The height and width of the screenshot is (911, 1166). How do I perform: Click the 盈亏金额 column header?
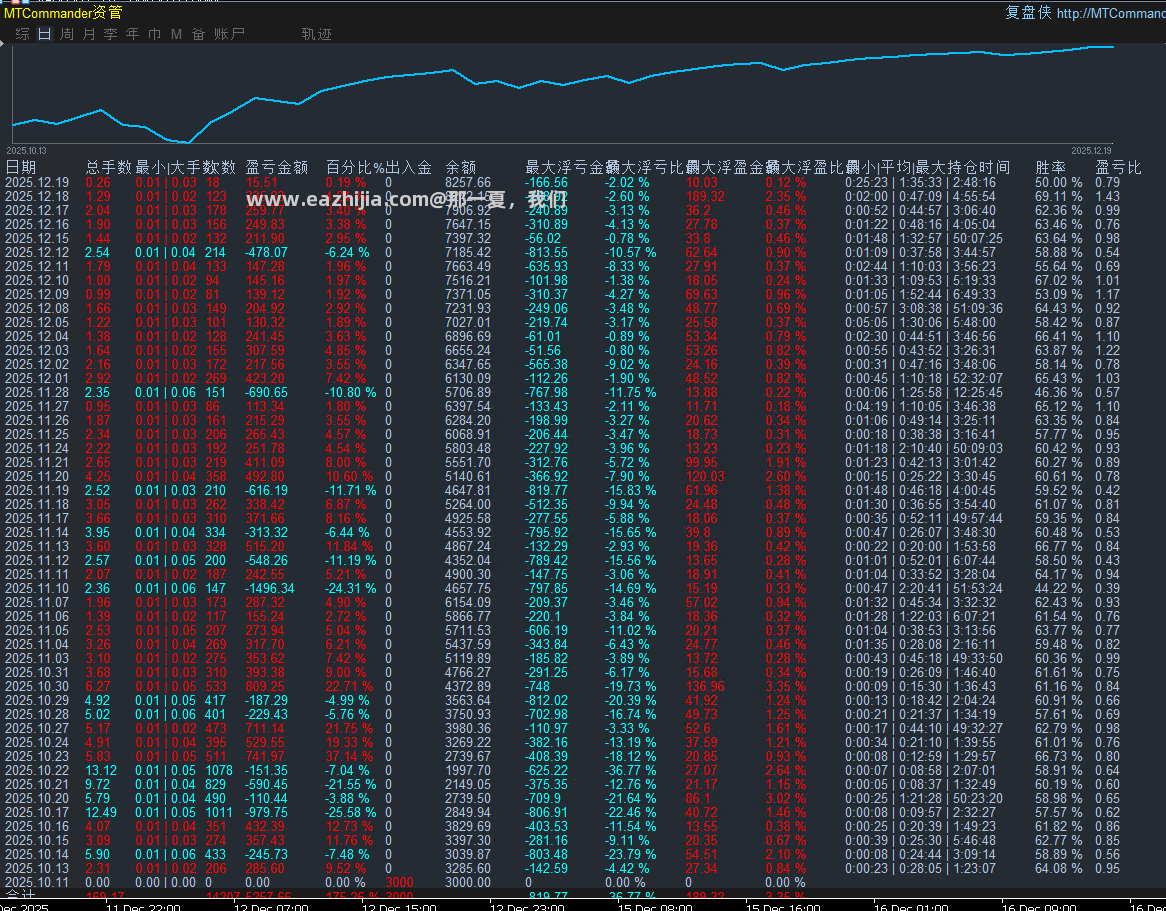pos(277,167)
